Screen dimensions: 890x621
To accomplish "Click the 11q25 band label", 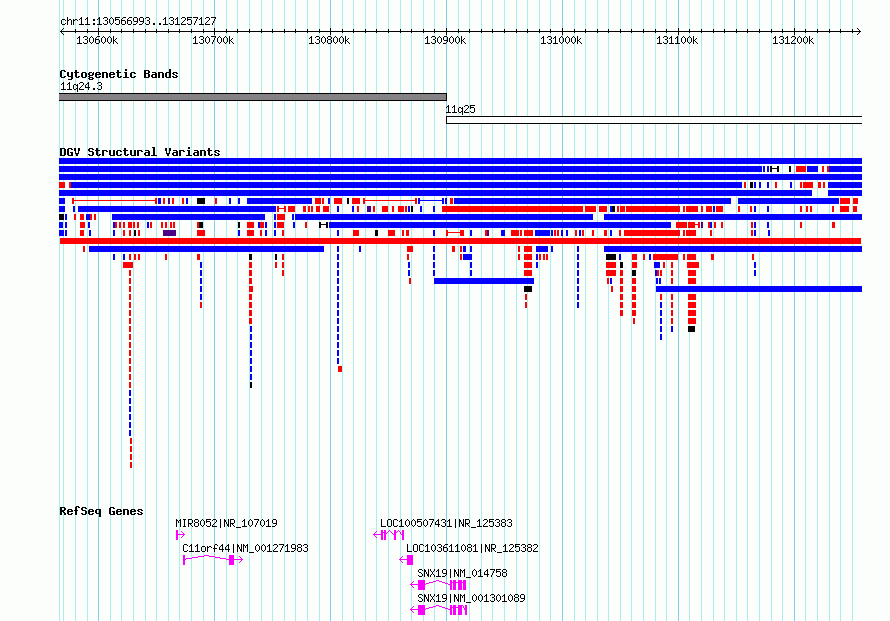I will pyautogui.click(x=460, y=109).
